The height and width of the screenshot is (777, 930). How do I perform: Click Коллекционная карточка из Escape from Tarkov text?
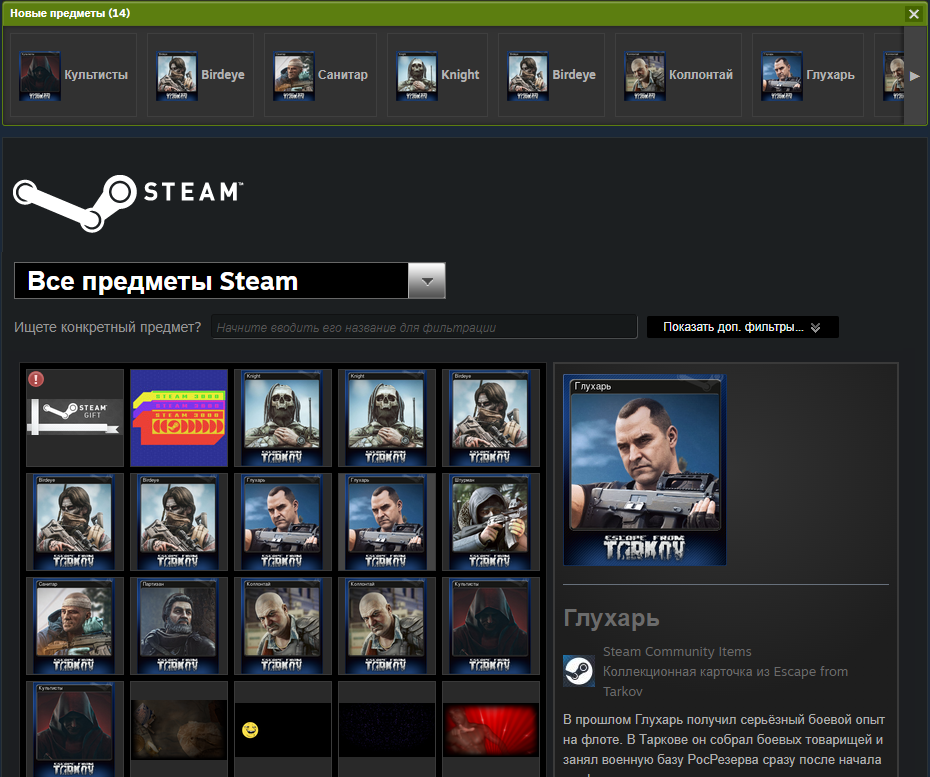[x=725, y=681]
